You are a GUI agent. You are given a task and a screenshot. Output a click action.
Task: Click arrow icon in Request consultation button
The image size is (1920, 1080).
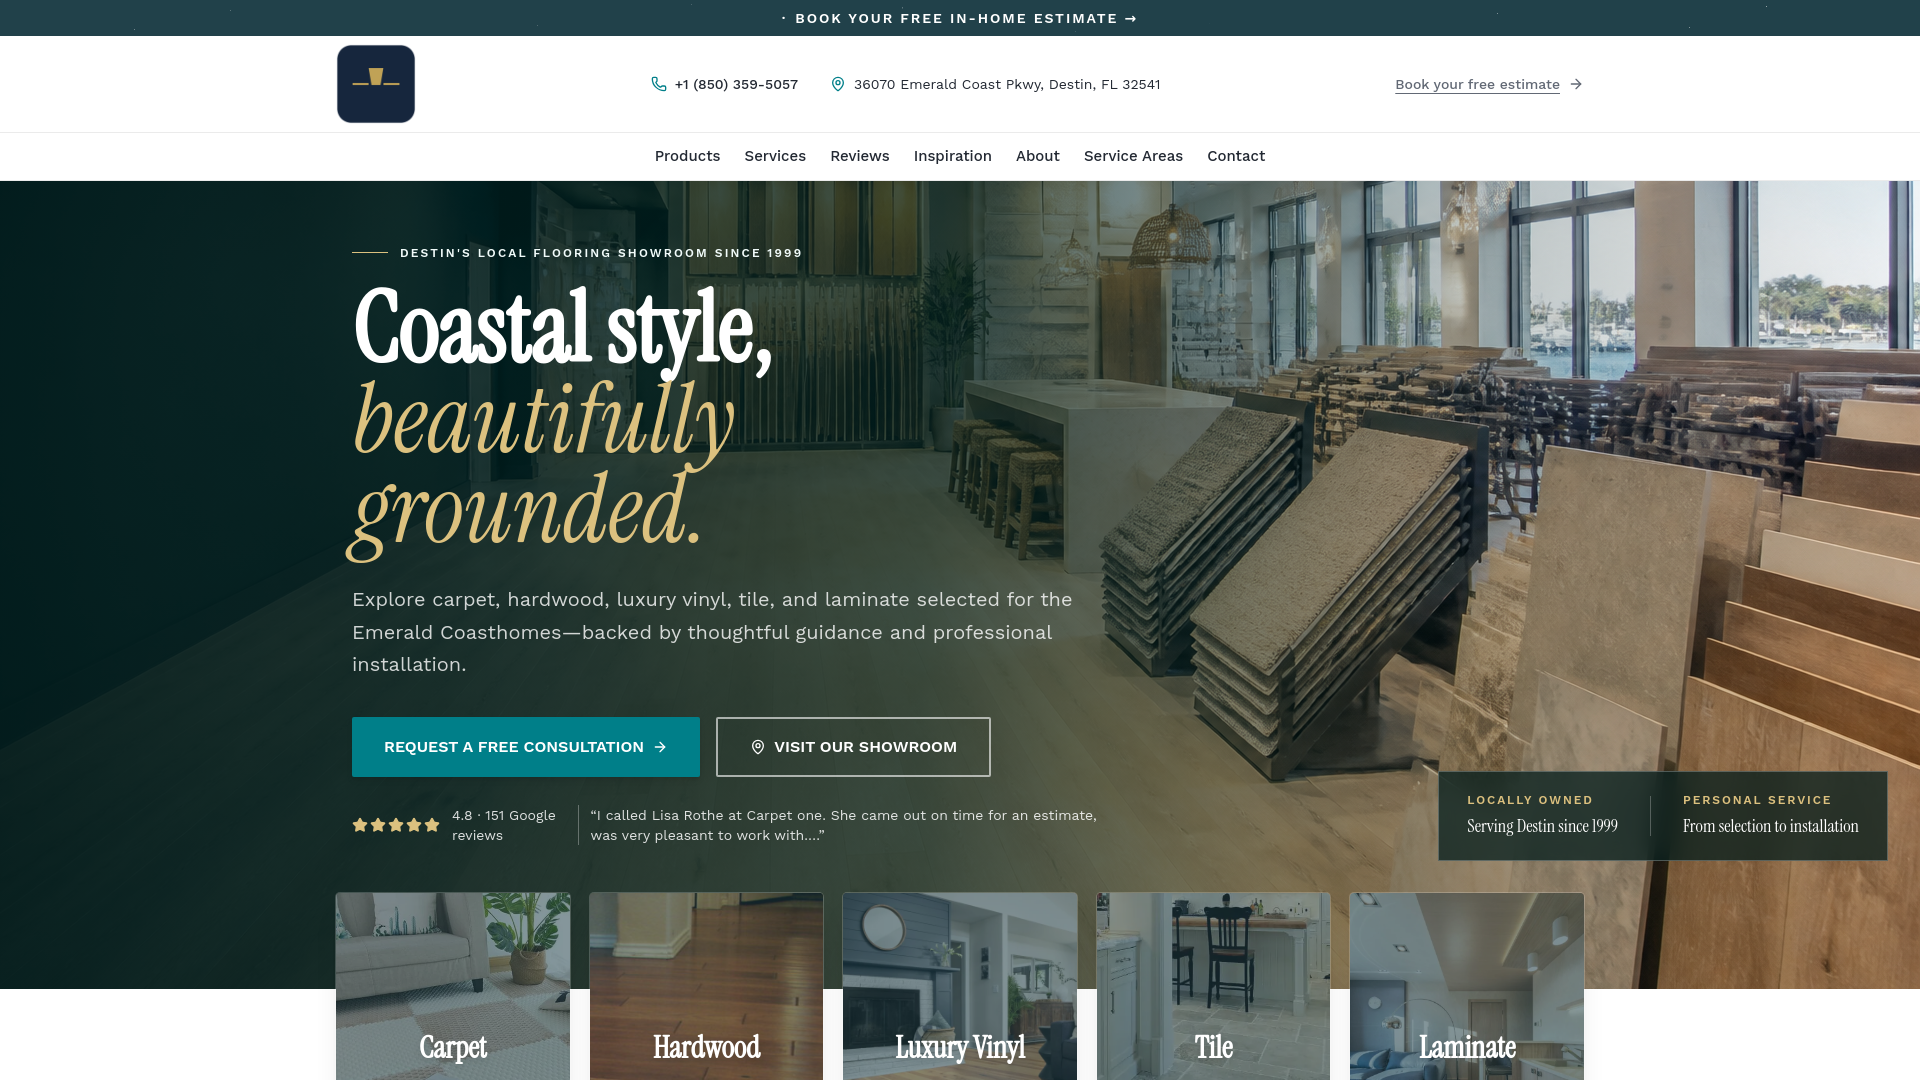[x=660, y=747]
